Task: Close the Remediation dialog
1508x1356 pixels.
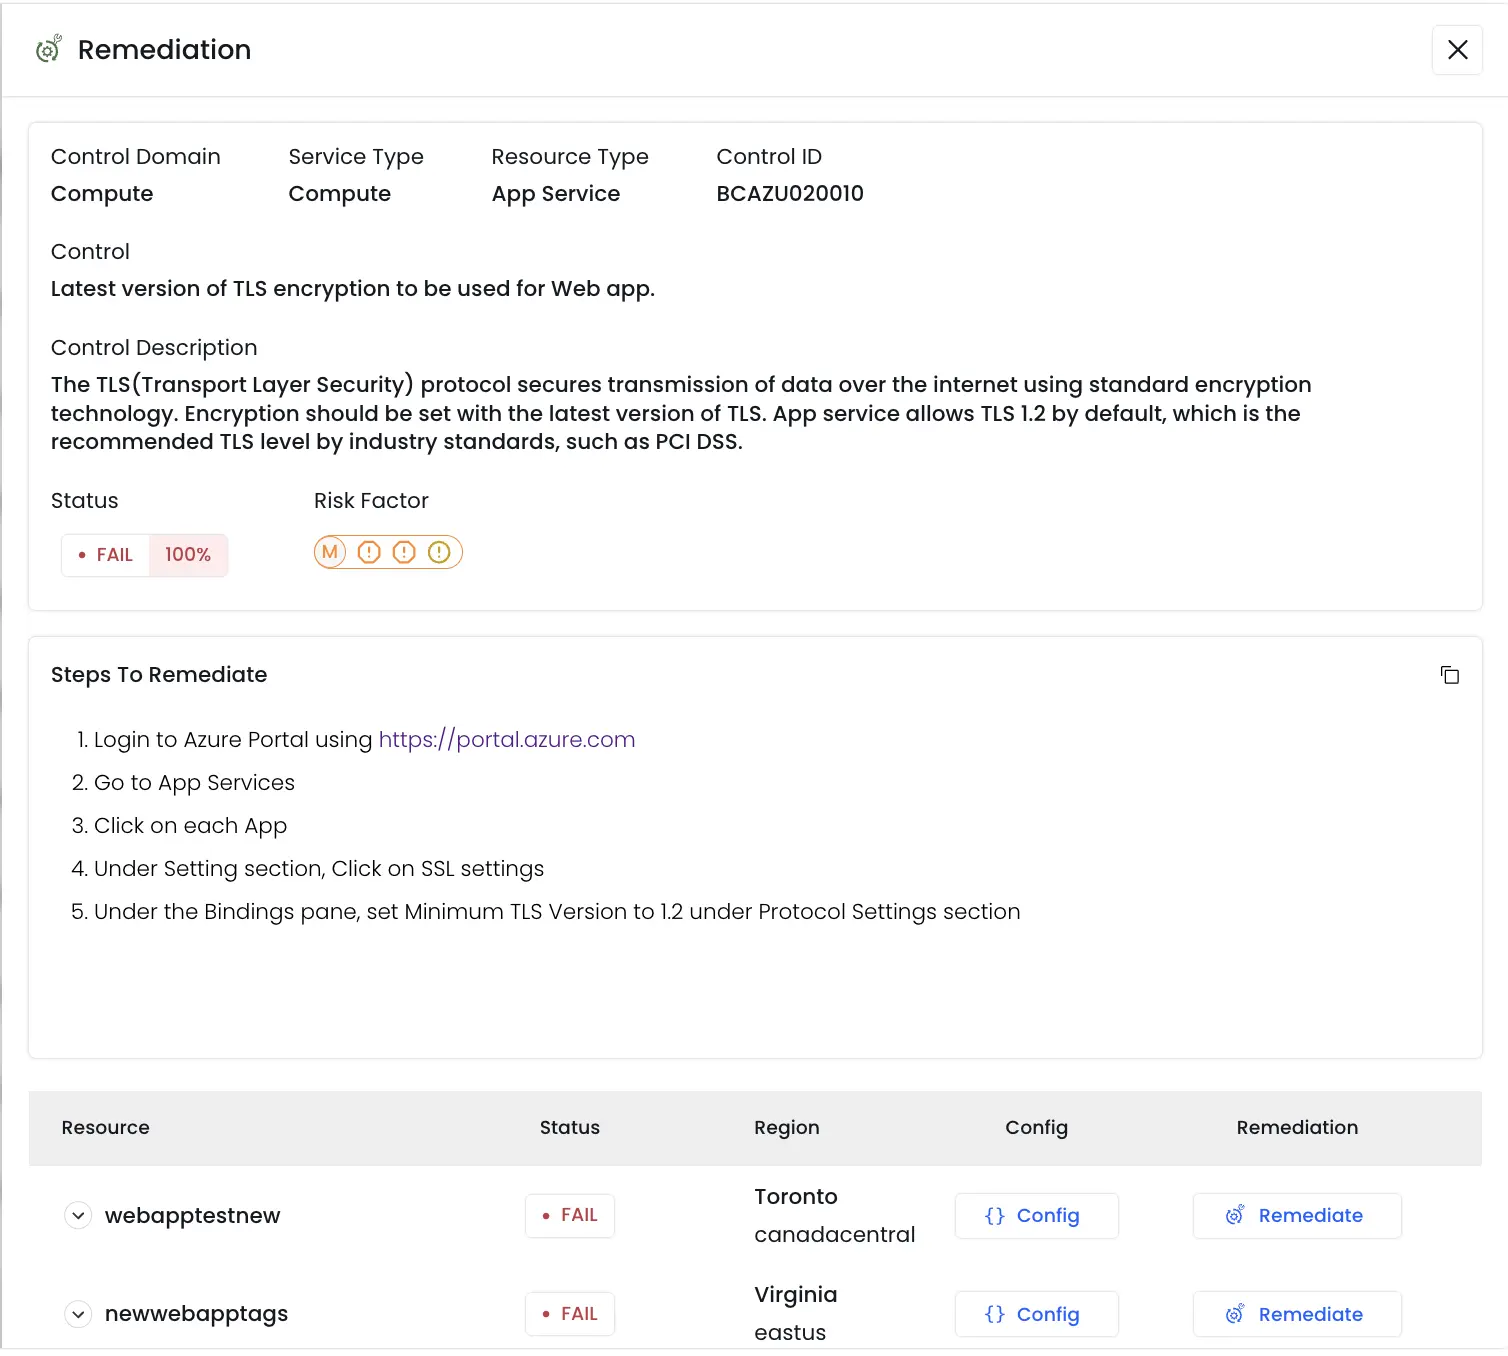Action: 1457,49
